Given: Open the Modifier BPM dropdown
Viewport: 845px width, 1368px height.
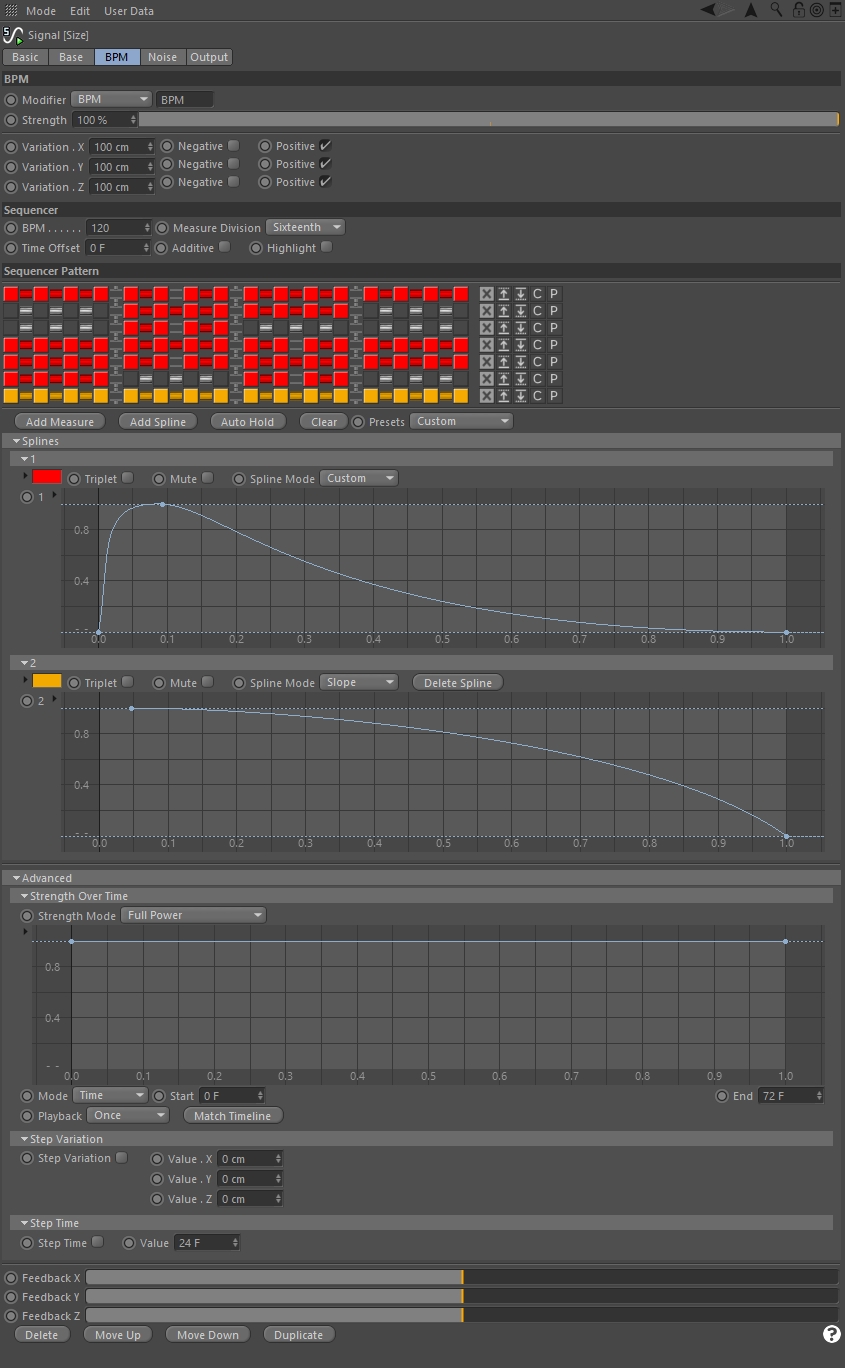Looking at the screenshot, I should pos(112,100).
